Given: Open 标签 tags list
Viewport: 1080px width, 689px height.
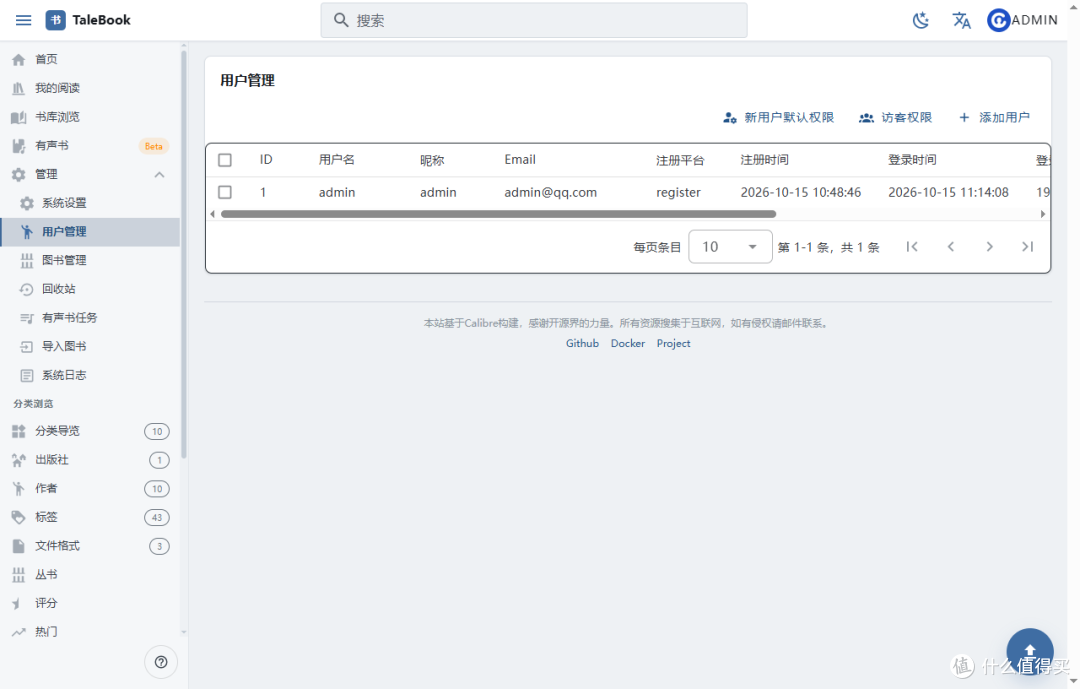Looking at the screenshot, I should (x=90, y=517).
